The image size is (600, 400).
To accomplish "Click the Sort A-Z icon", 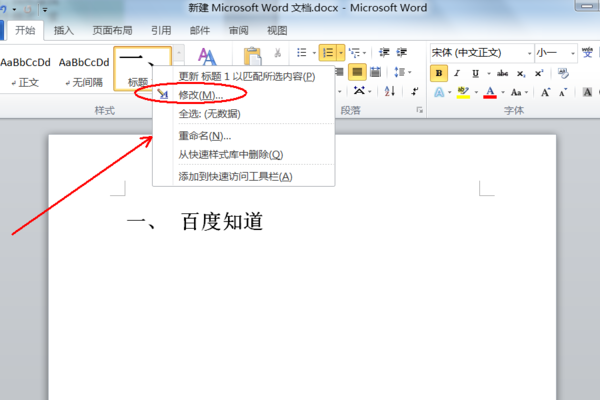I will click(x=390, y=91).
